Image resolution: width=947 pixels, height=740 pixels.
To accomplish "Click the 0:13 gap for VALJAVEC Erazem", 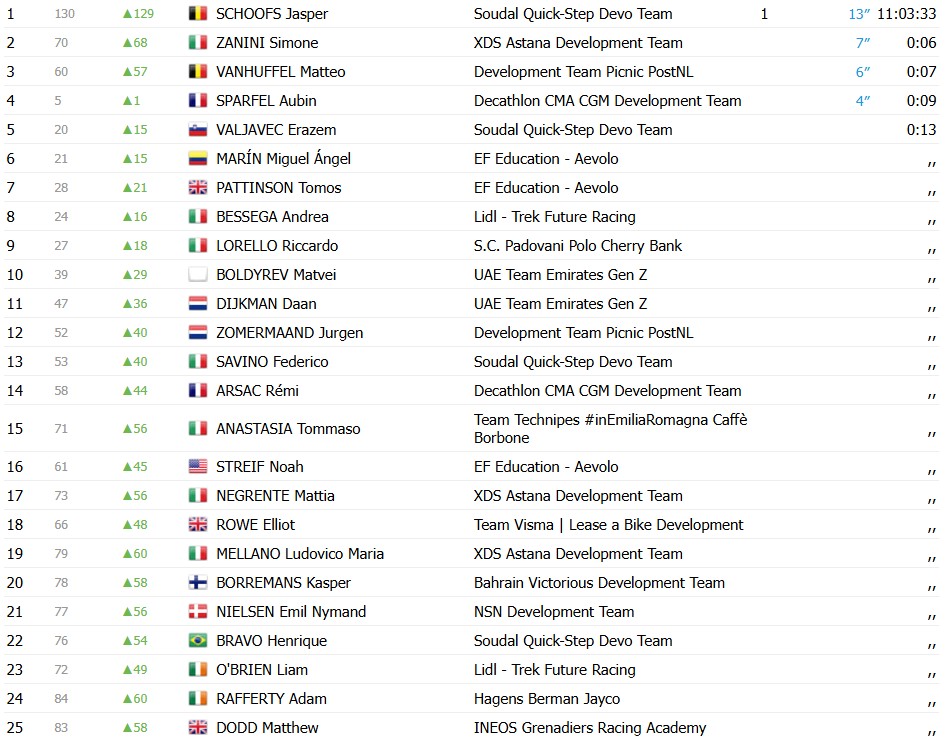I will (922, 130).
